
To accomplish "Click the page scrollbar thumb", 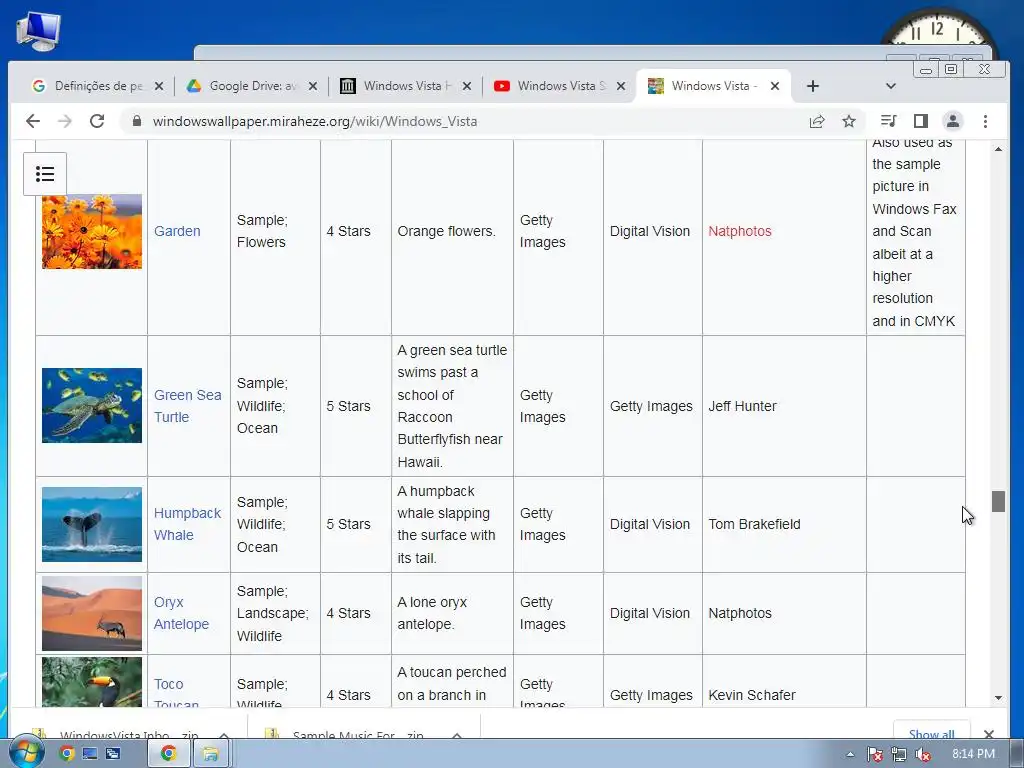I will [998, 502].
